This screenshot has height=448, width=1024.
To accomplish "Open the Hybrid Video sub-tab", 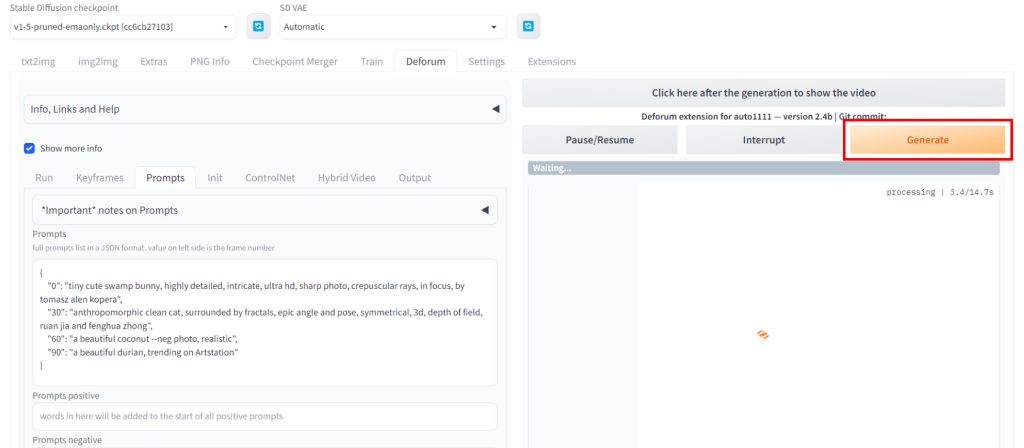I will pos(346,178).
